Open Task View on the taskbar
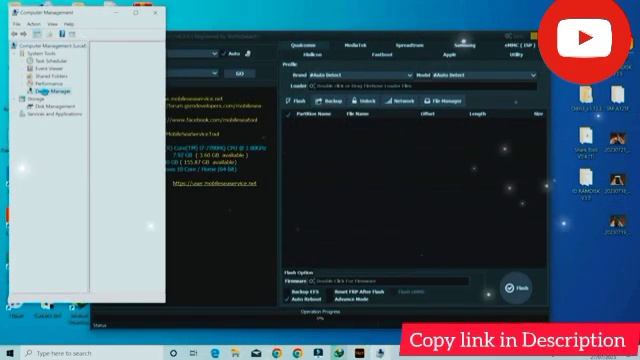640x360 pixels. pos(193,353)
